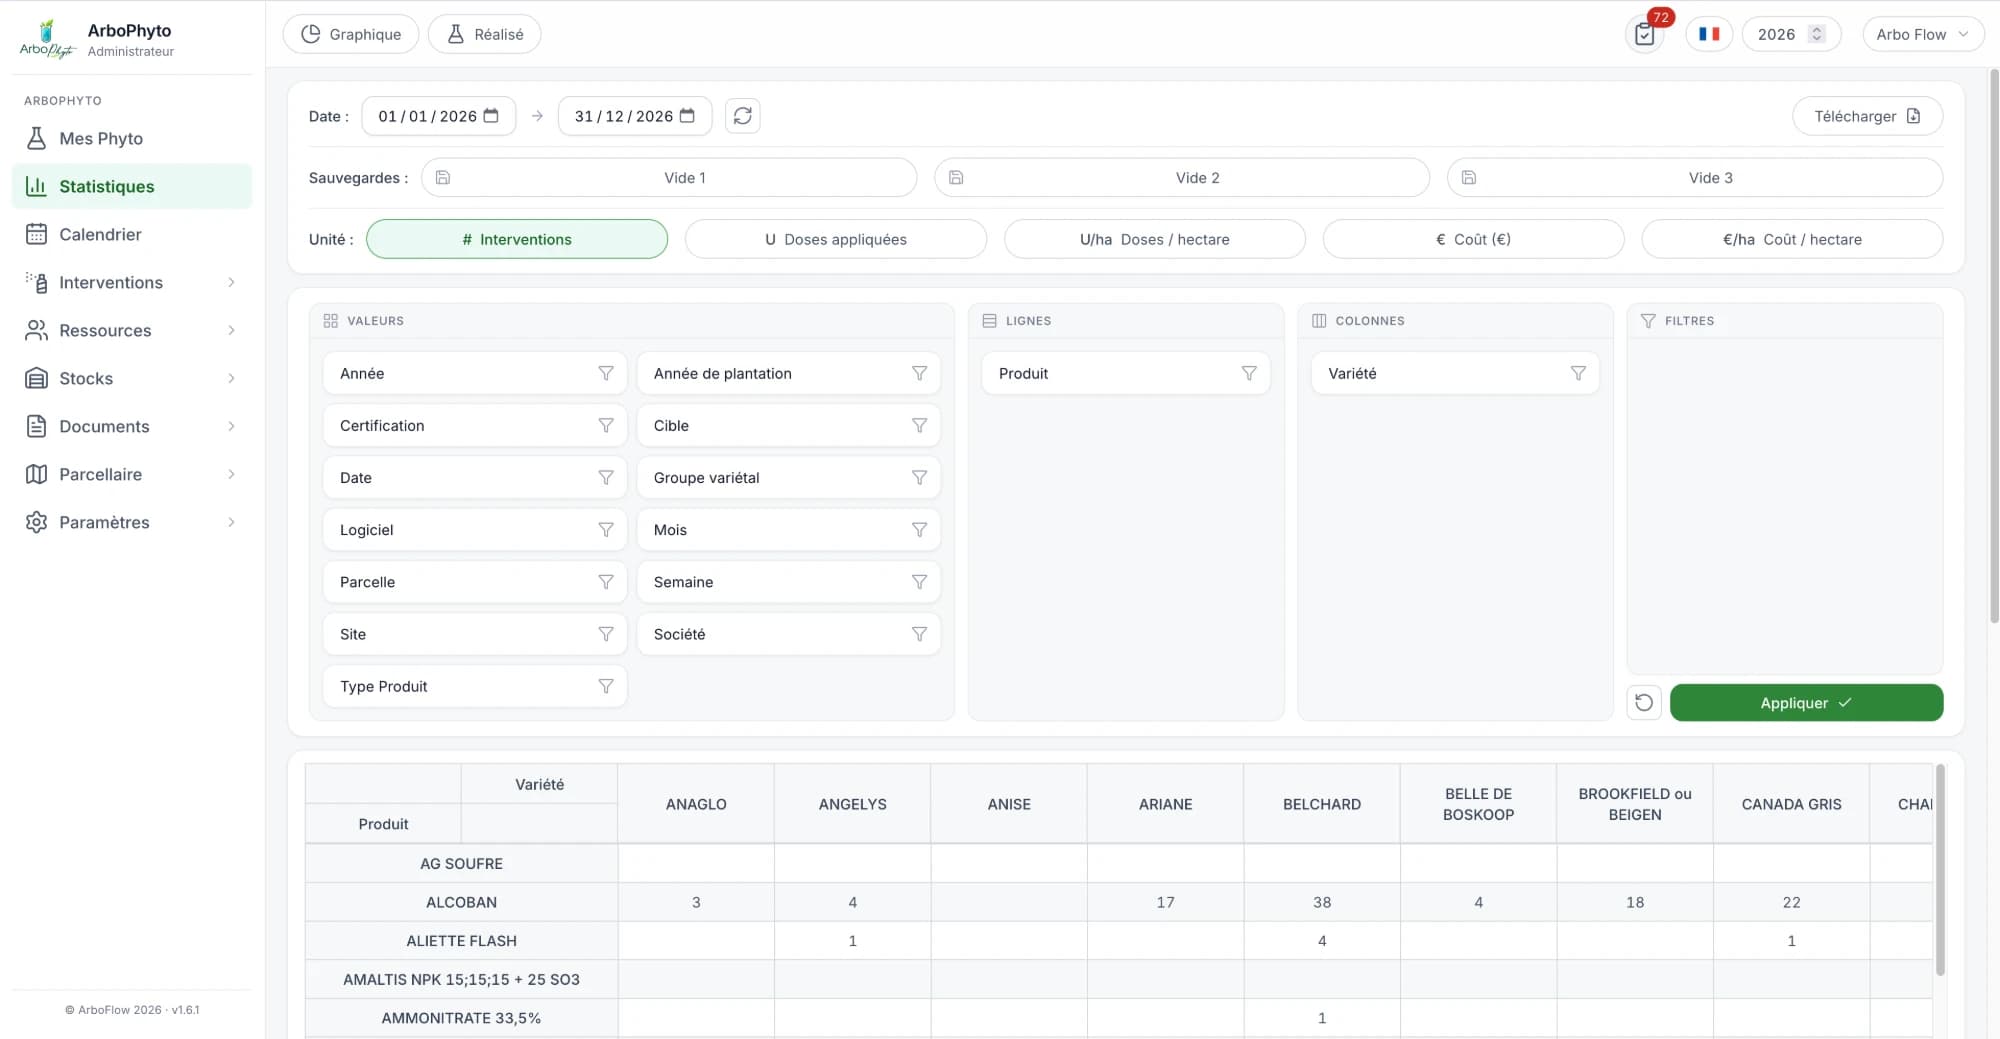Click the French flag language icon
The width and height of the screenshot is (2000, 1039).
click(1709, 34)
